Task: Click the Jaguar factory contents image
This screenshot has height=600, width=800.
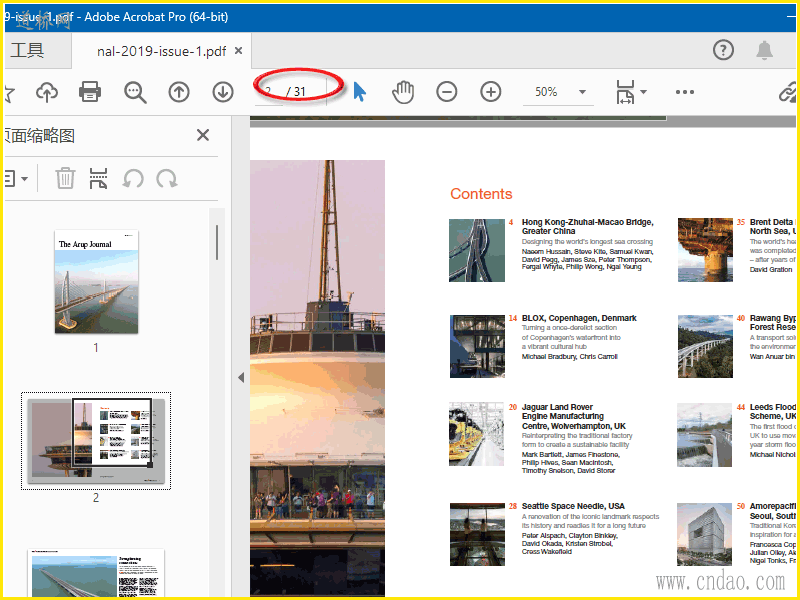Action: (x=477, y=434)
